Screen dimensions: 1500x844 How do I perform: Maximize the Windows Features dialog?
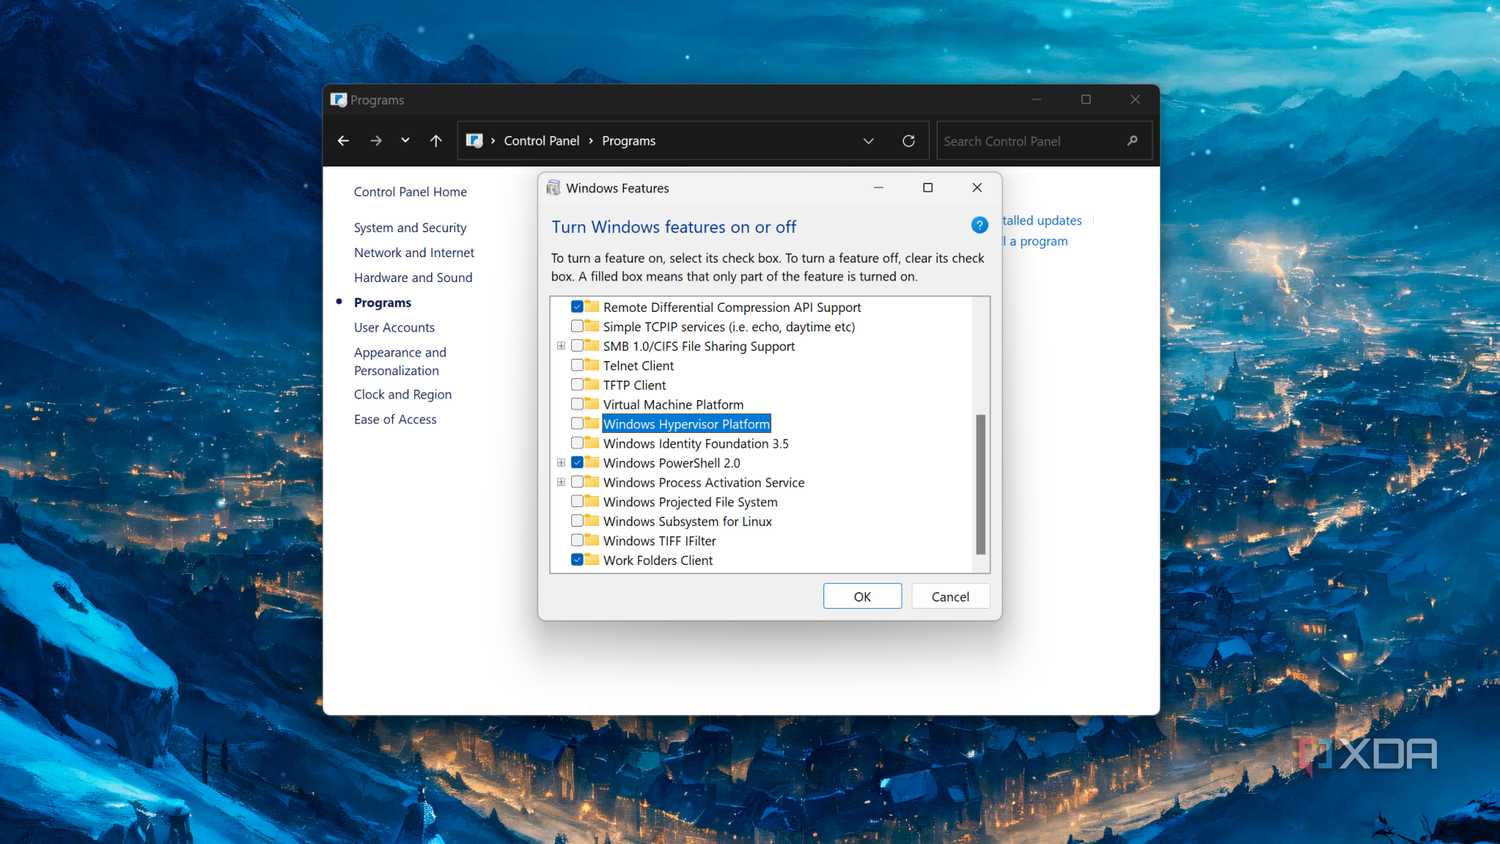[928, 187]
